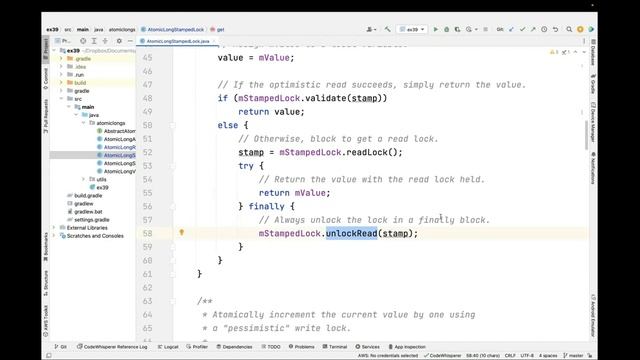This screenshot has width=640, height=360.
Task: Toggle the Bookmarks side tool window
Action: [x=46, y=247]
